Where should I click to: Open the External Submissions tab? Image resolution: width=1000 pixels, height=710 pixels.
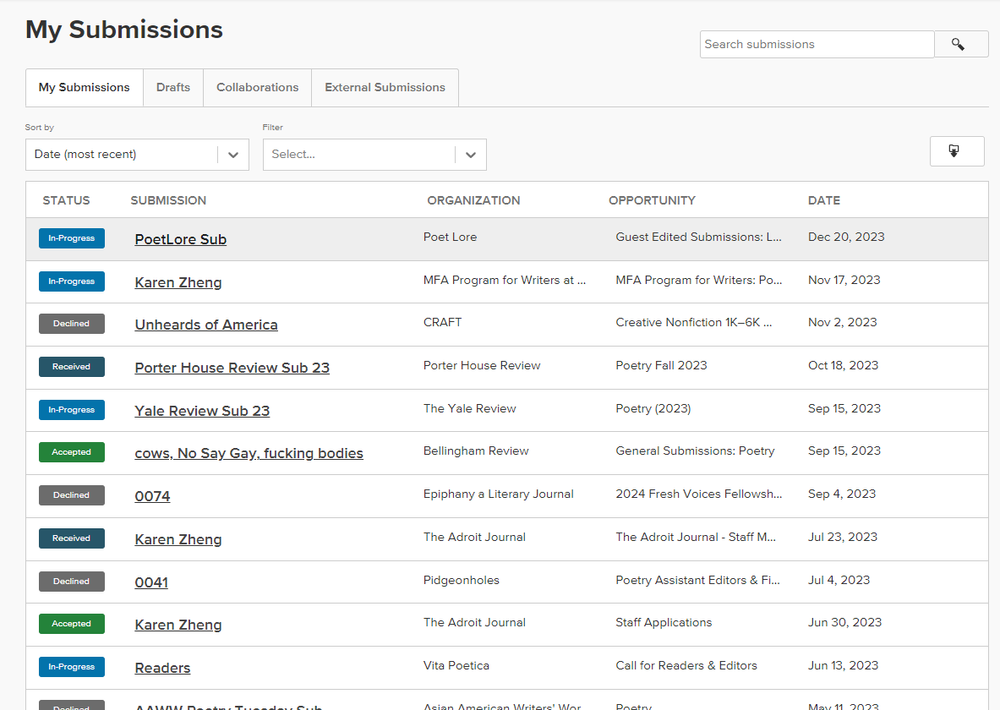pos(384,88)
